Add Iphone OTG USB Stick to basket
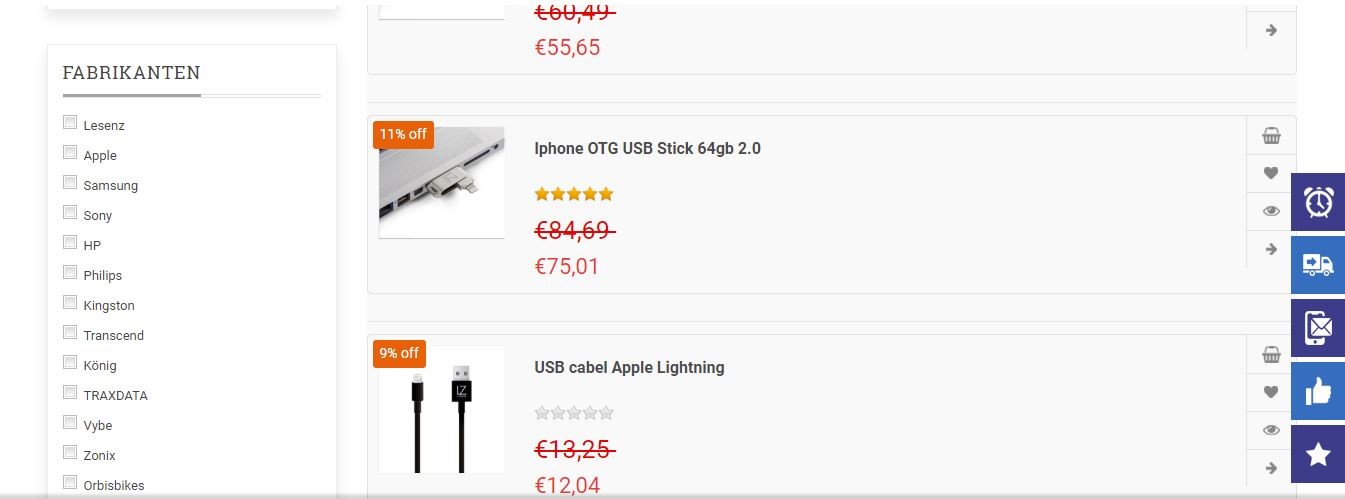This screenshot has height=499, width=1345. [x=1271, y=136]
